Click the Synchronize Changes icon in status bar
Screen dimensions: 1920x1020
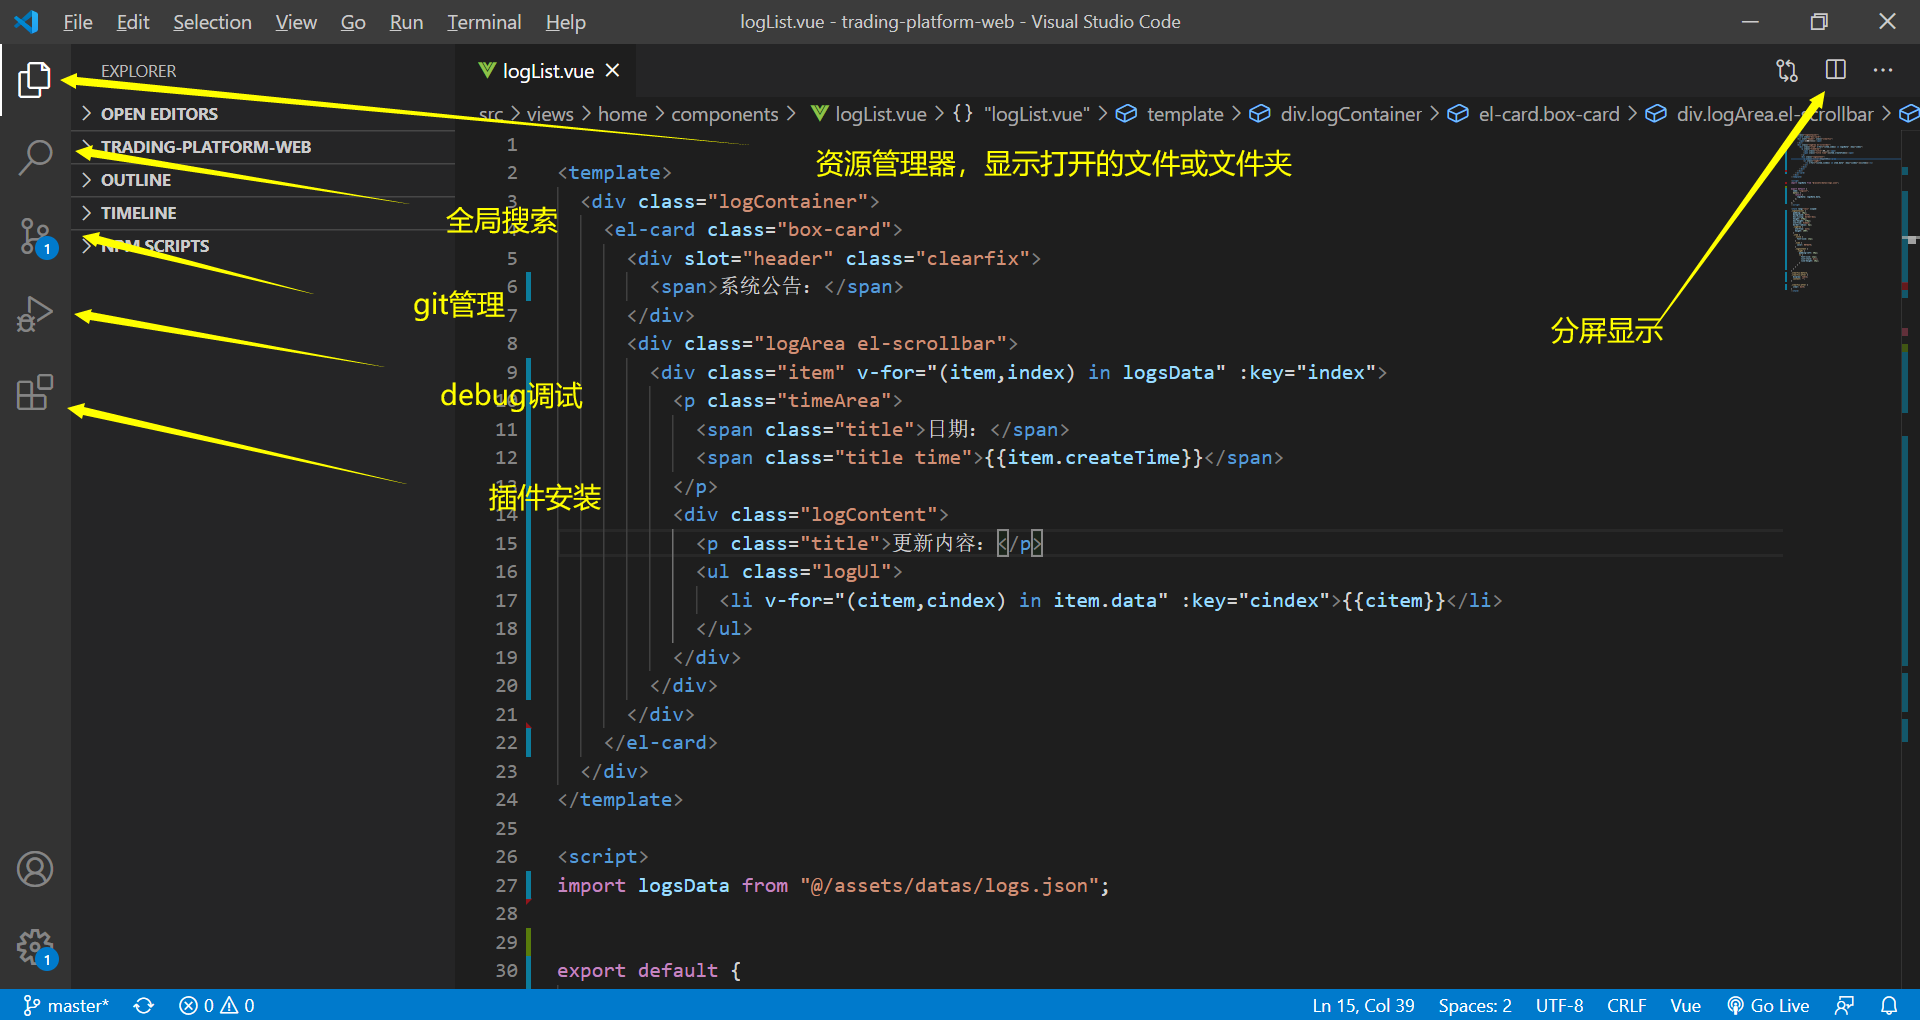coord(144,1005)
